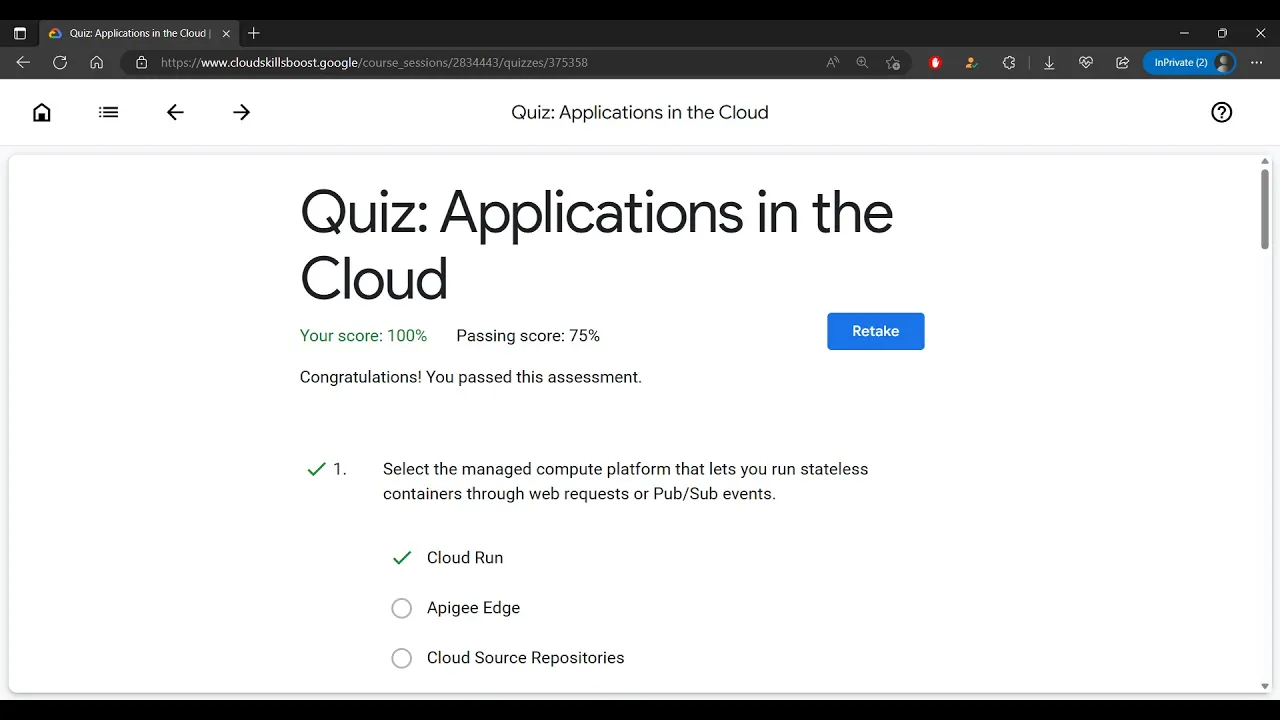Open a new browser tab
The width and height of the screenshot is (1280, 720).
coord(254,33)
